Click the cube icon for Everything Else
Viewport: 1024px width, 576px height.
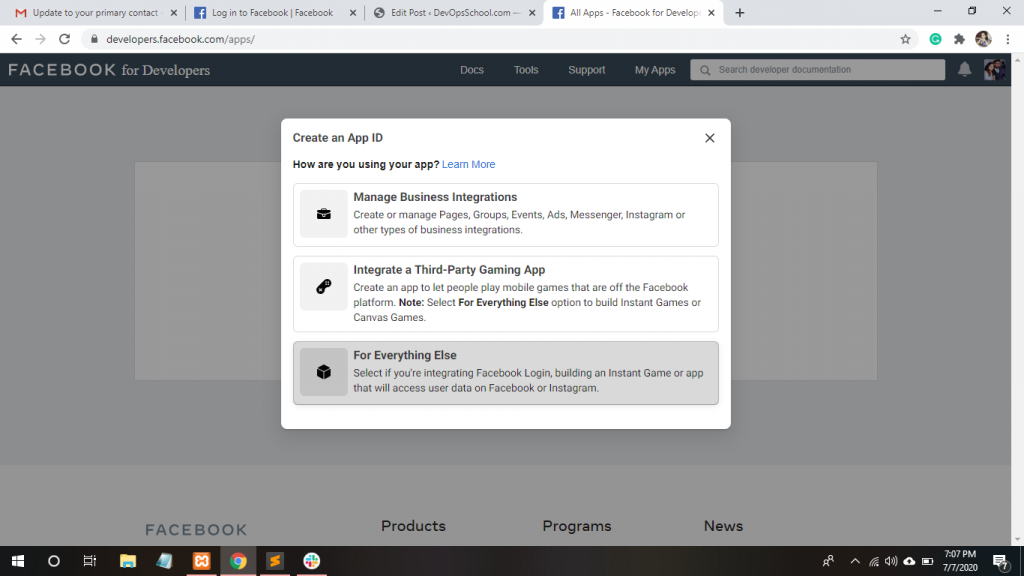[x=323, y=372]
